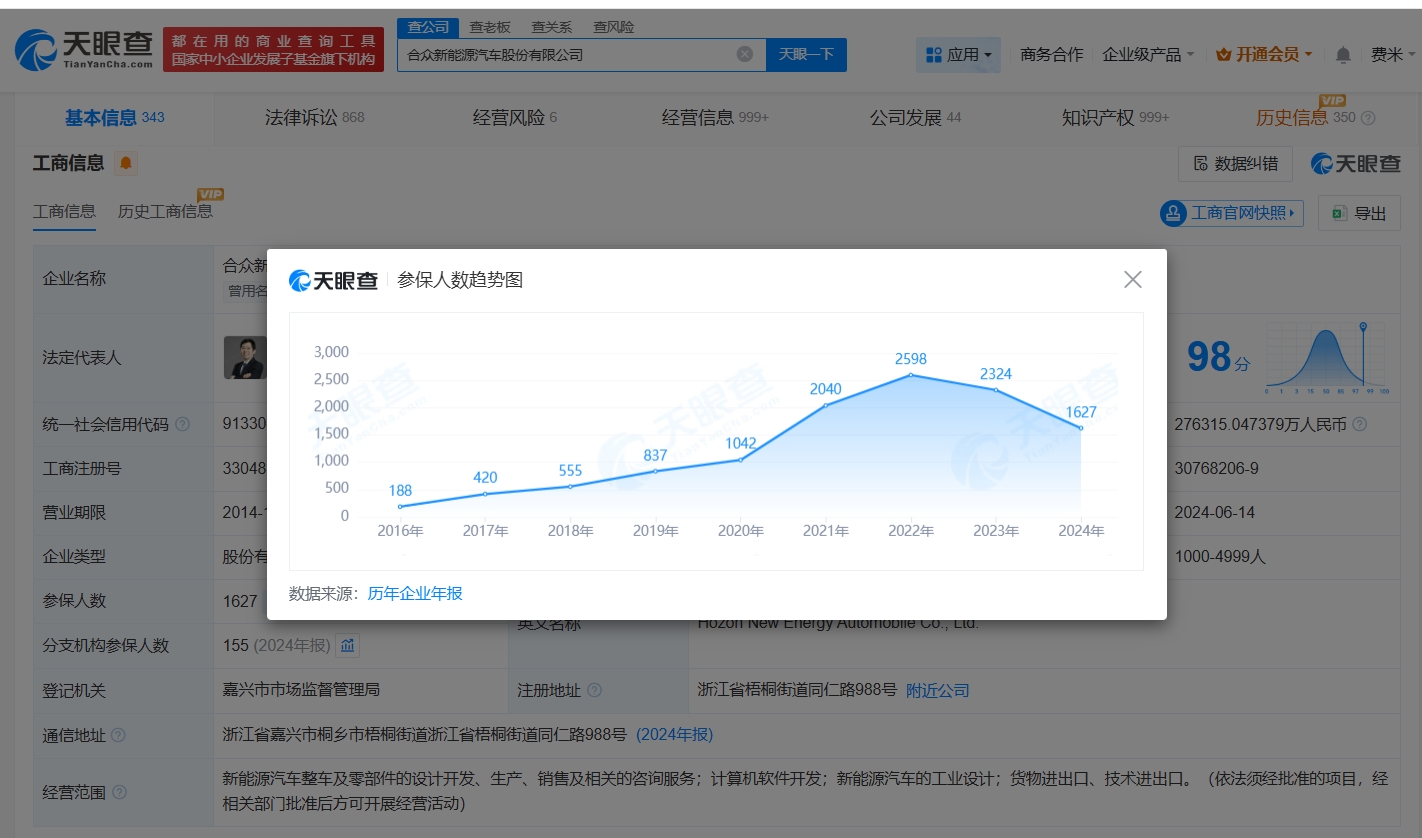Click help icon beside 注册地址
This screenshot has width=1422, height=838.
pos(594,690)
